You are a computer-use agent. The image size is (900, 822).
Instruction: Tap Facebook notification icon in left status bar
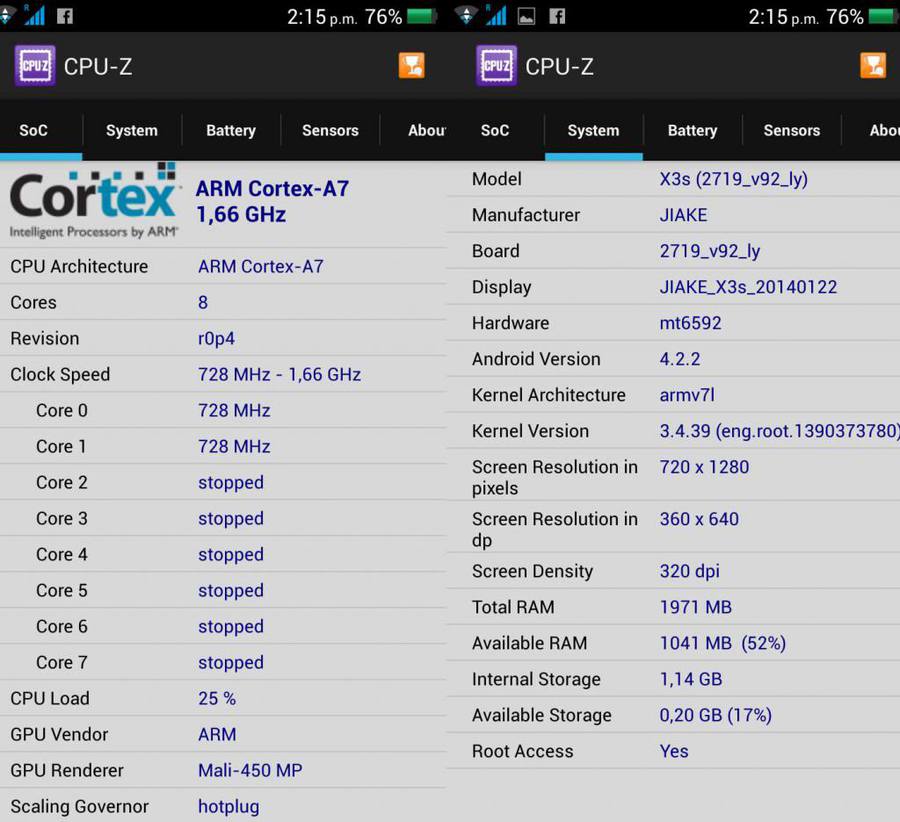point(65,16)
